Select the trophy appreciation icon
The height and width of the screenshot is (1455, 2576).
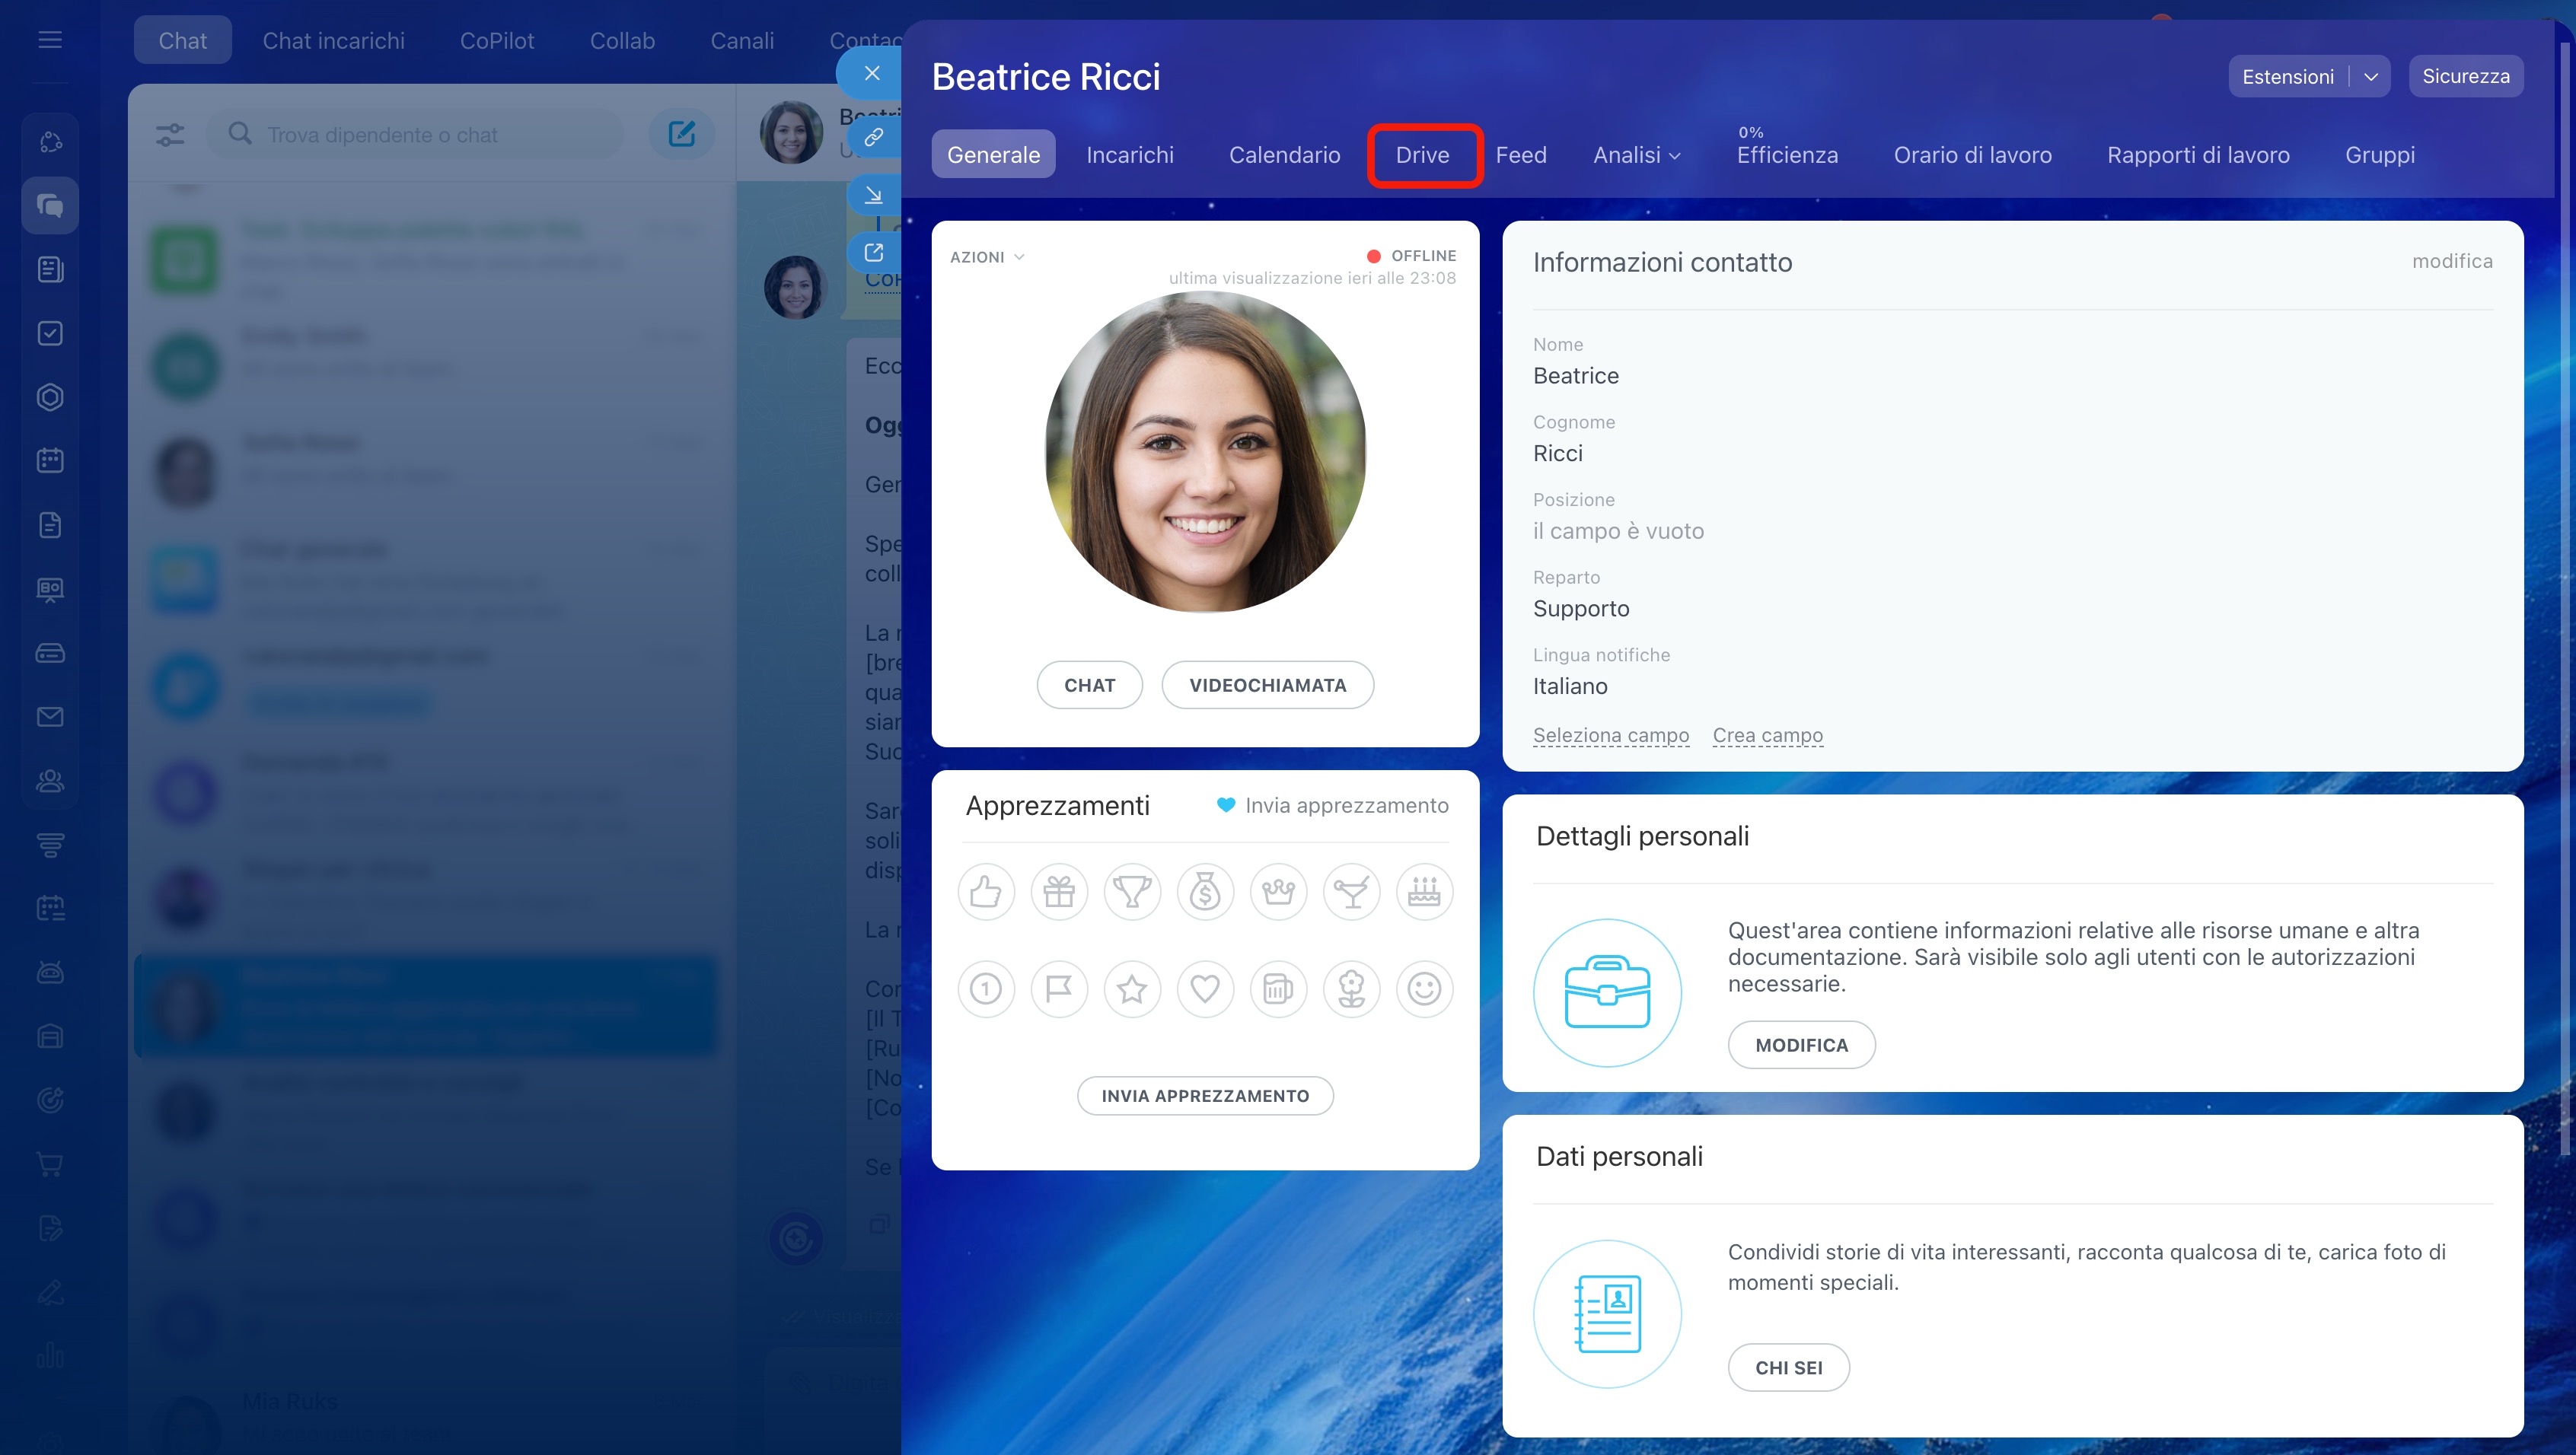pos(1132,891)
